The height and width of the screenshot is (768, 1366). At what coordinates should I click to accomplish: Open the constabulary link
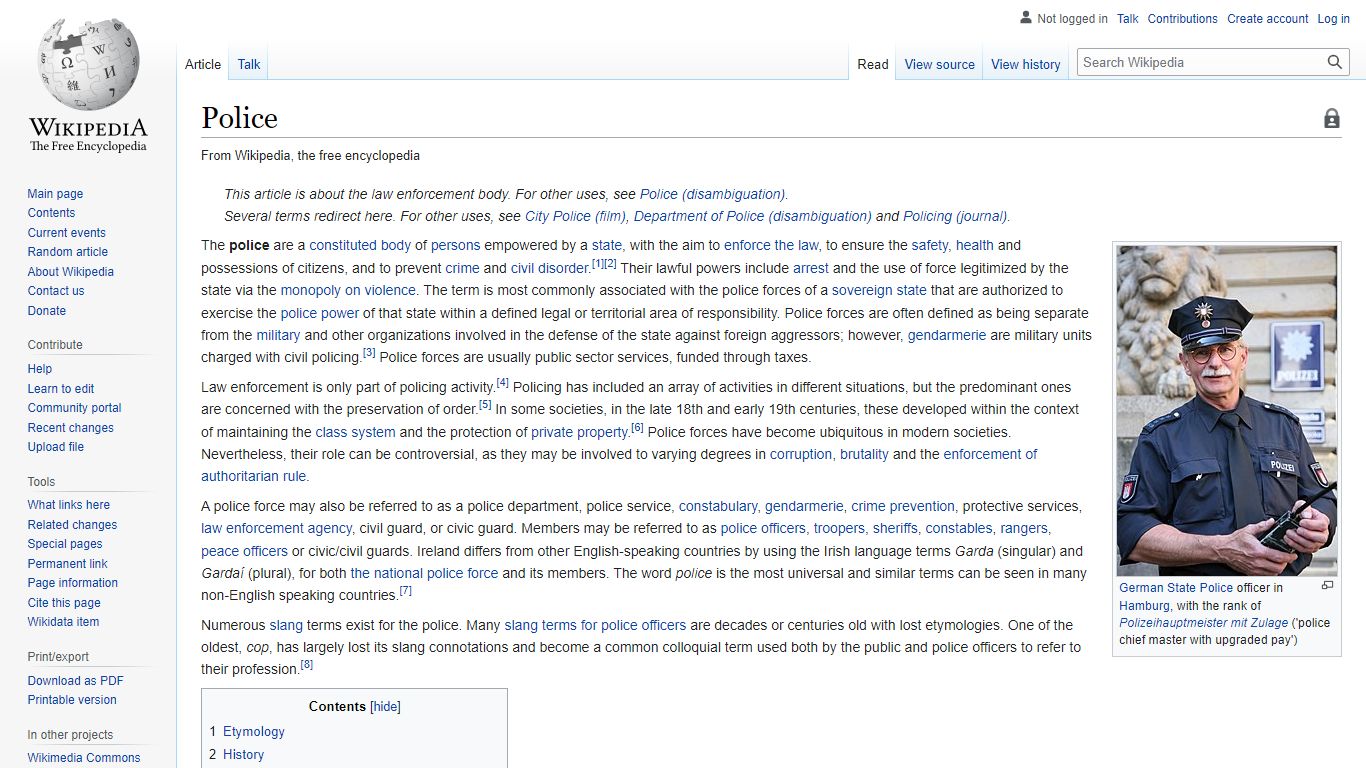(x=718, y=506)
